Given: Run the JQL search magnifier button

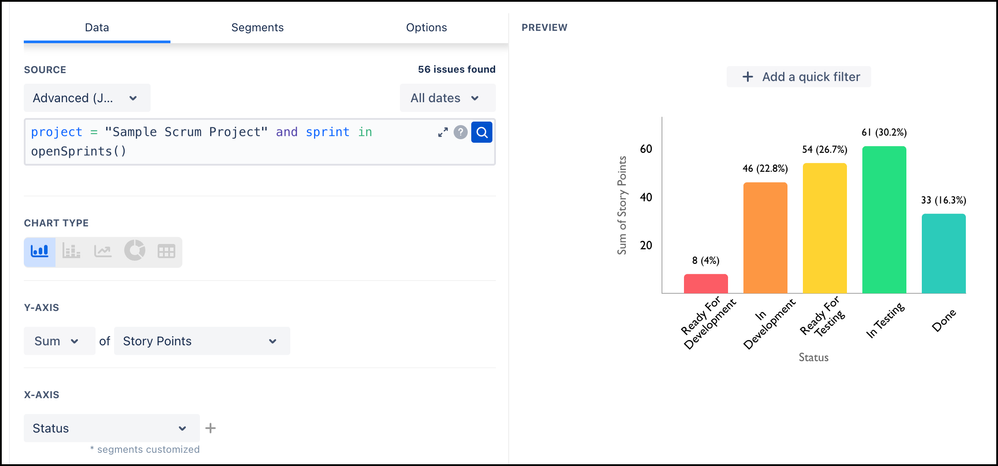Looking at the screenshot, I should point(482,132).
